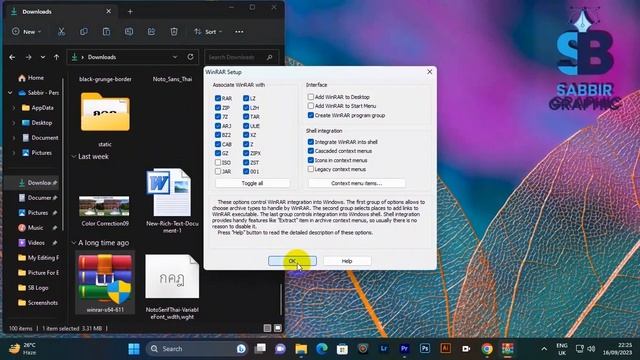Viewport: 640px width, 360px height.
Task: Open Windows Start menu
Action: [x=134, y=349]
